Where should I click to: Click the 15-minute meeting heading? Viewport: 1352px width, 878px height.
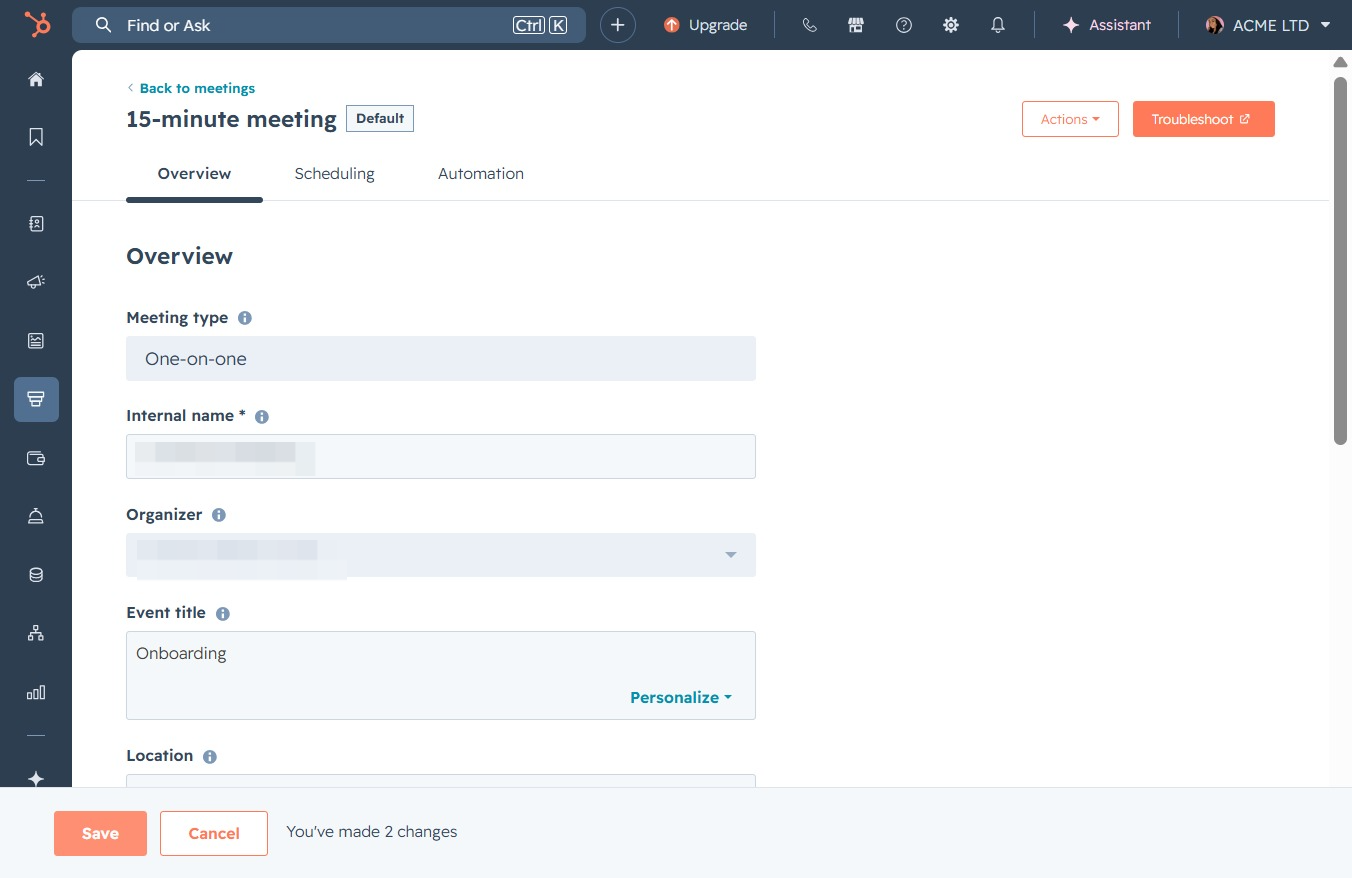(231, 119)
